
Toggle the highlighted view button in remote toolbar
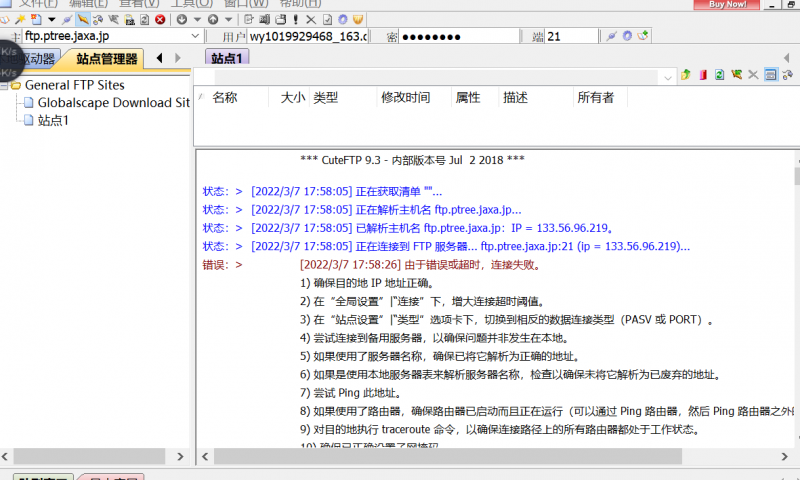770,75
